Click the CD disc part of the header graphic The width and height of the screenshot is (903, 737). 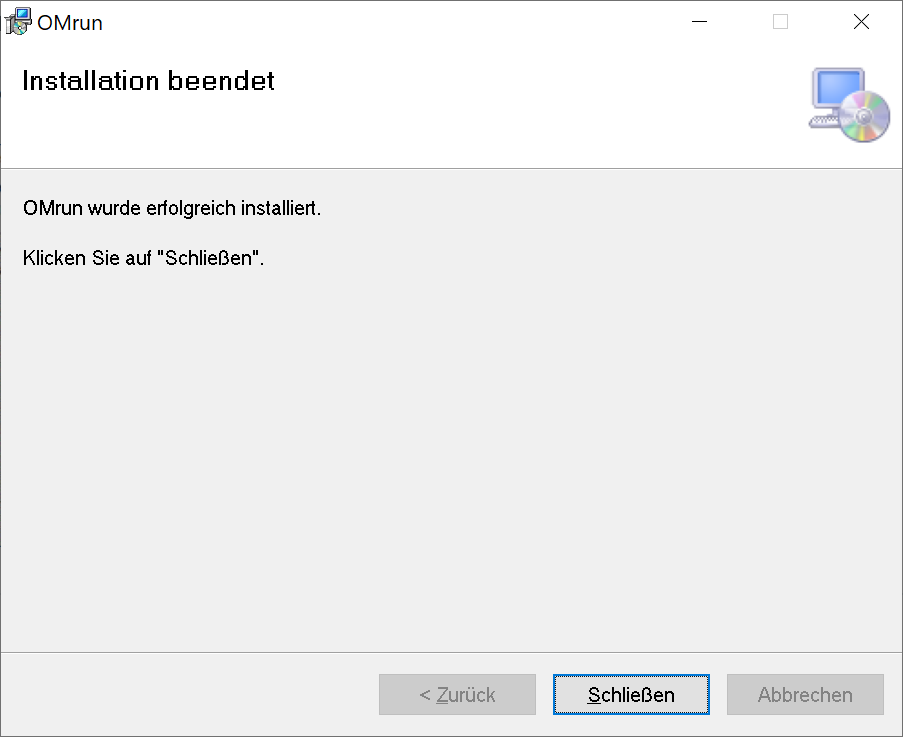[866, 117]
